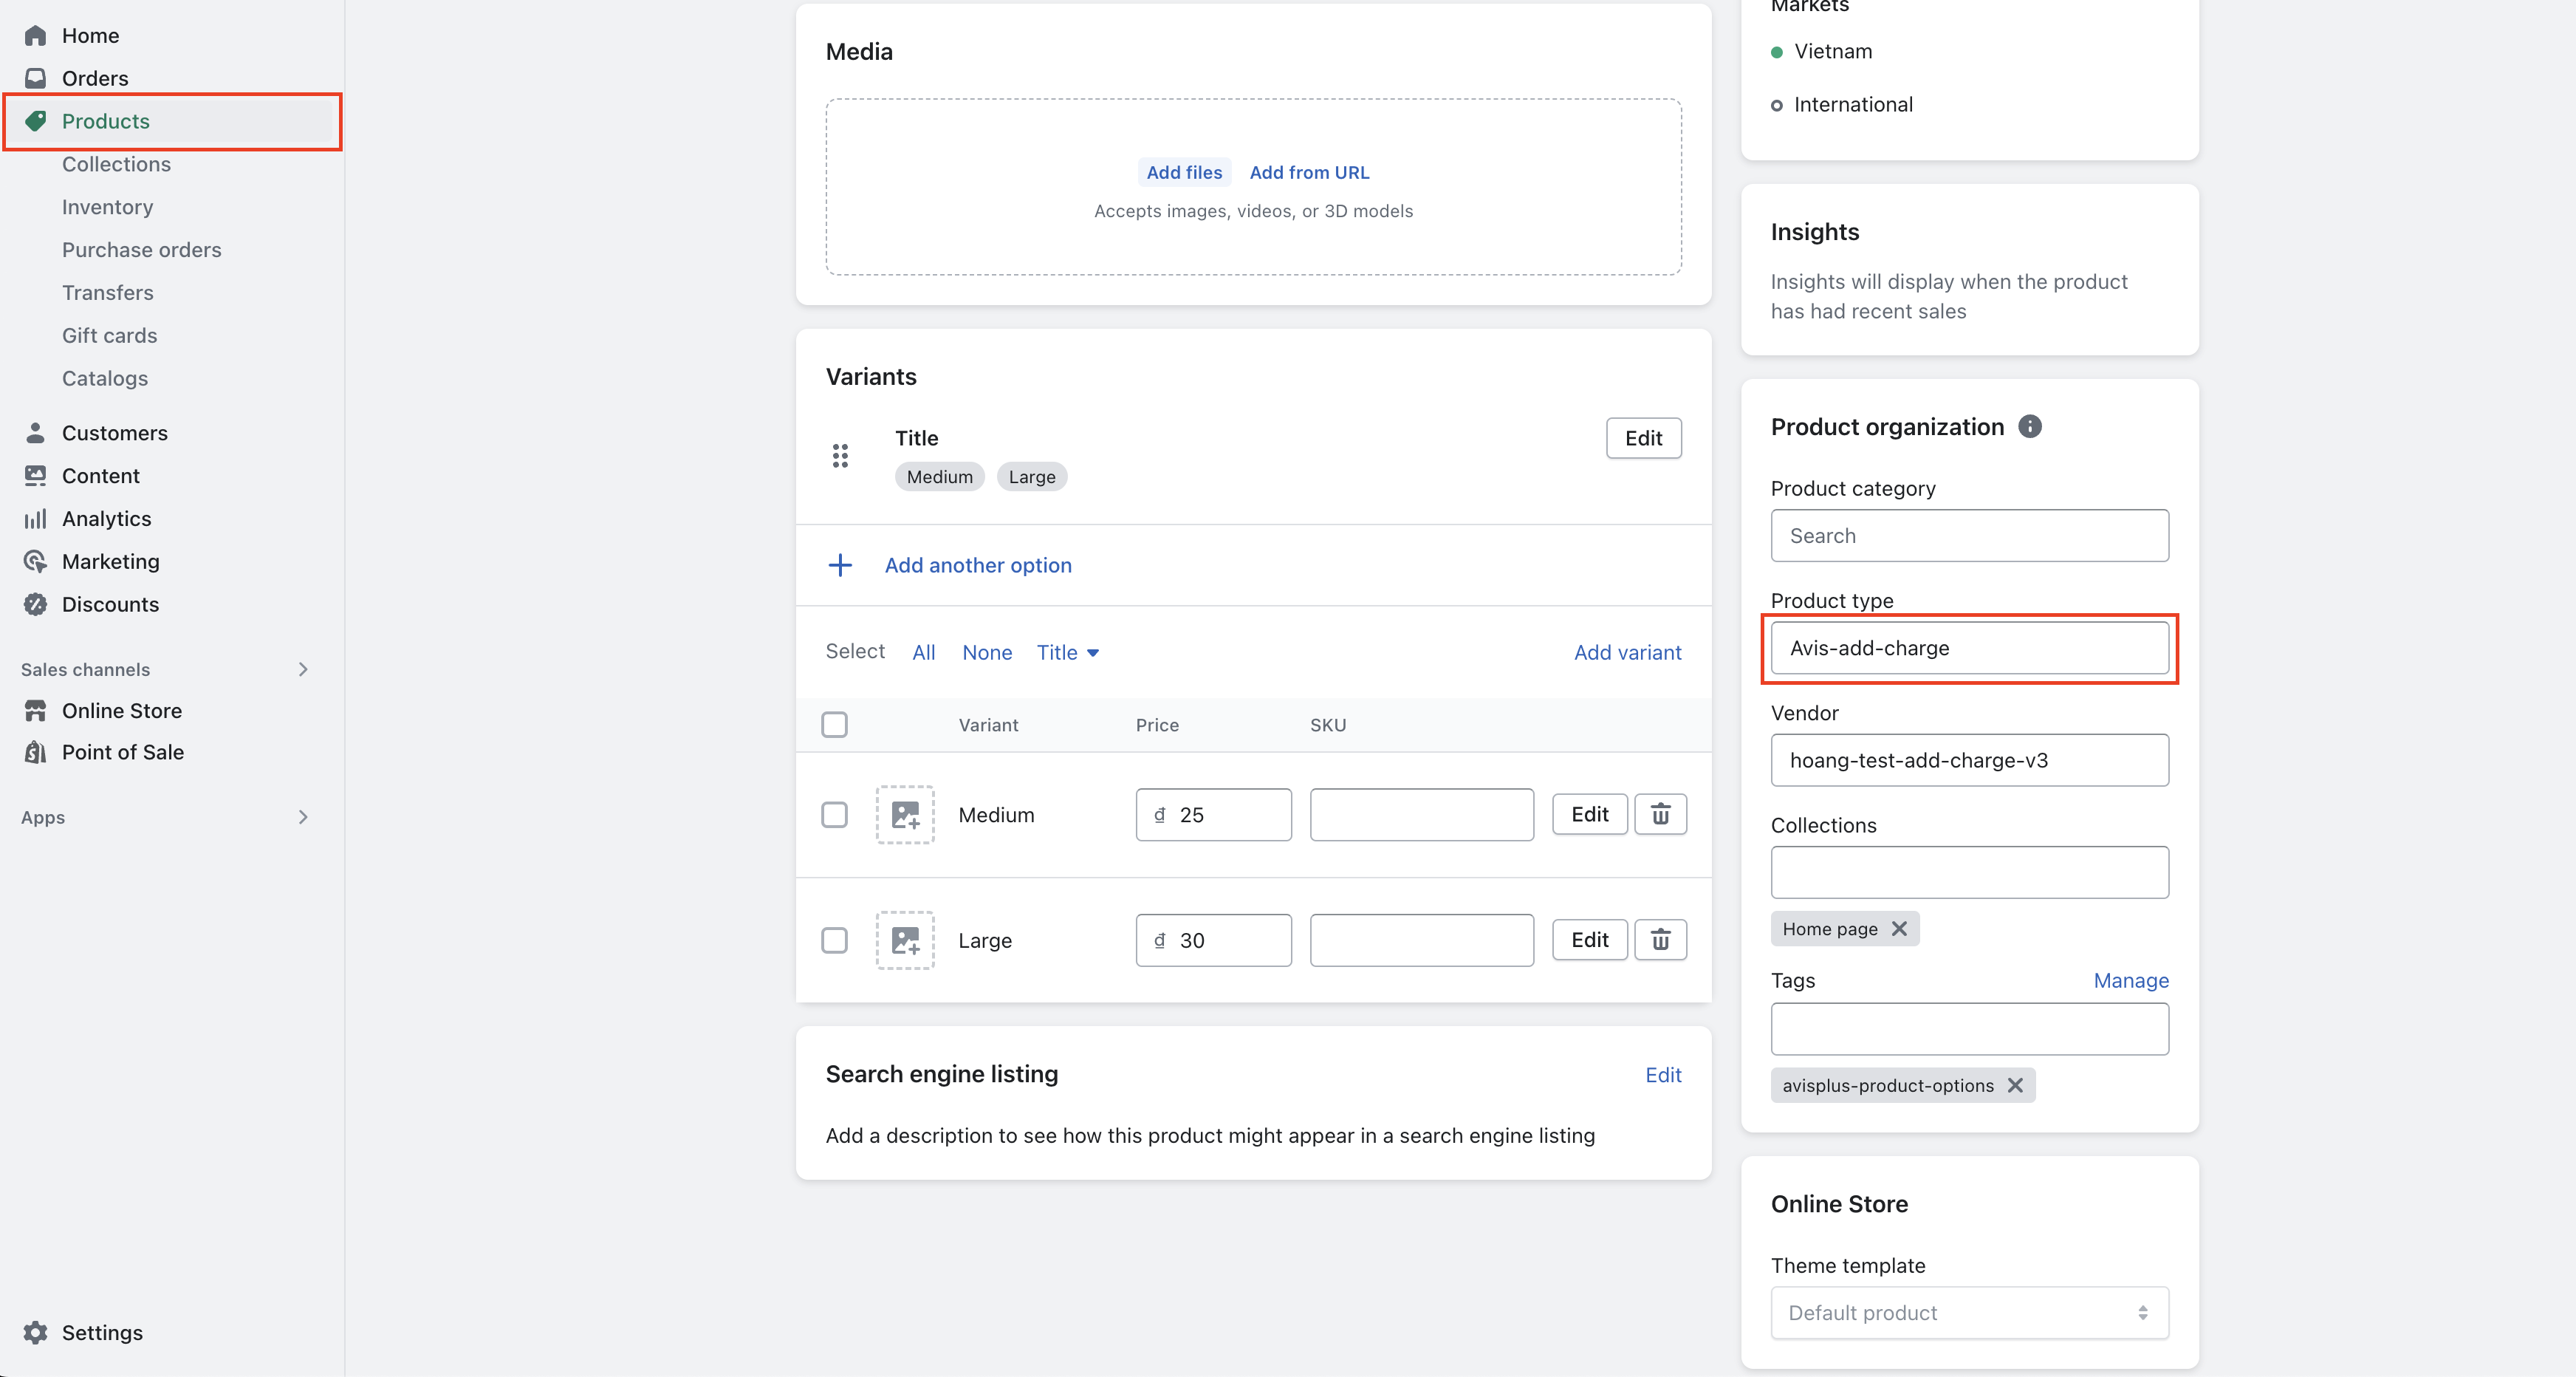Toggle the select-all variants checkbox
The image size is (2576, 1377).
tap(834, 724)
